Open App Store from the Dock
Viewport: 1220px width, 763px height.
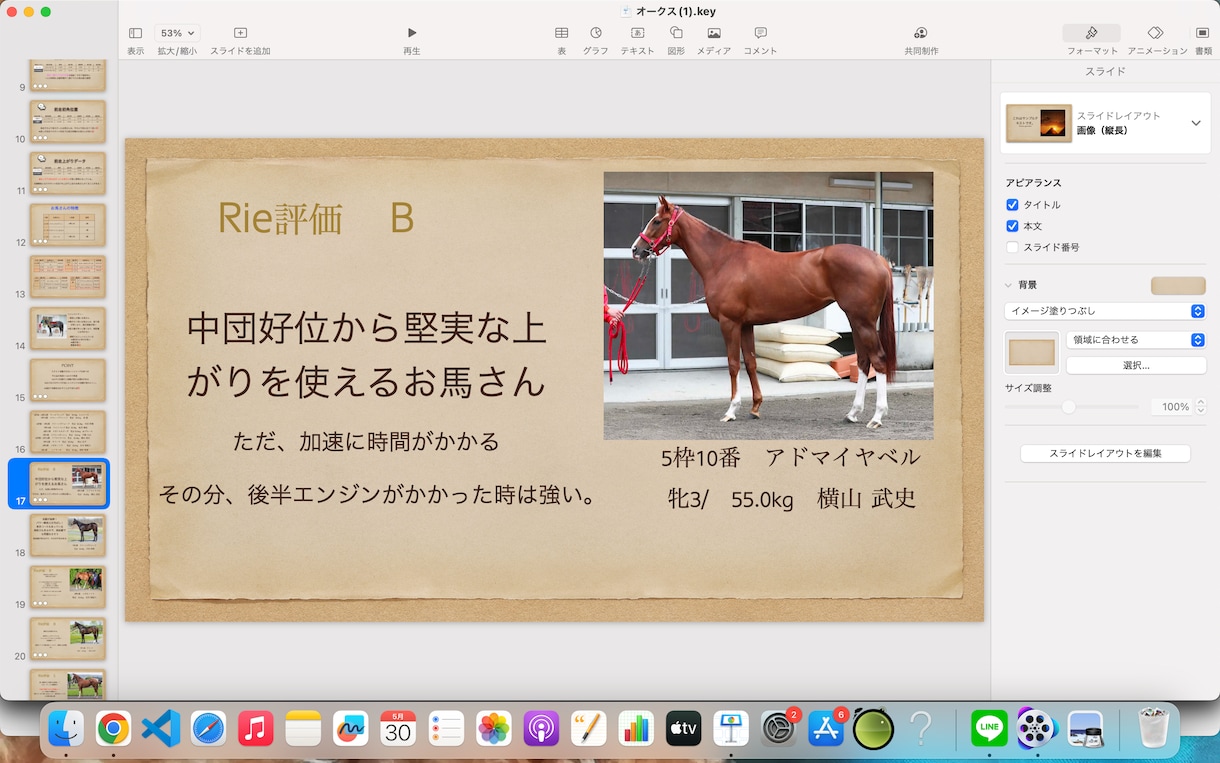pyautogui.click(x=826, y=729)
